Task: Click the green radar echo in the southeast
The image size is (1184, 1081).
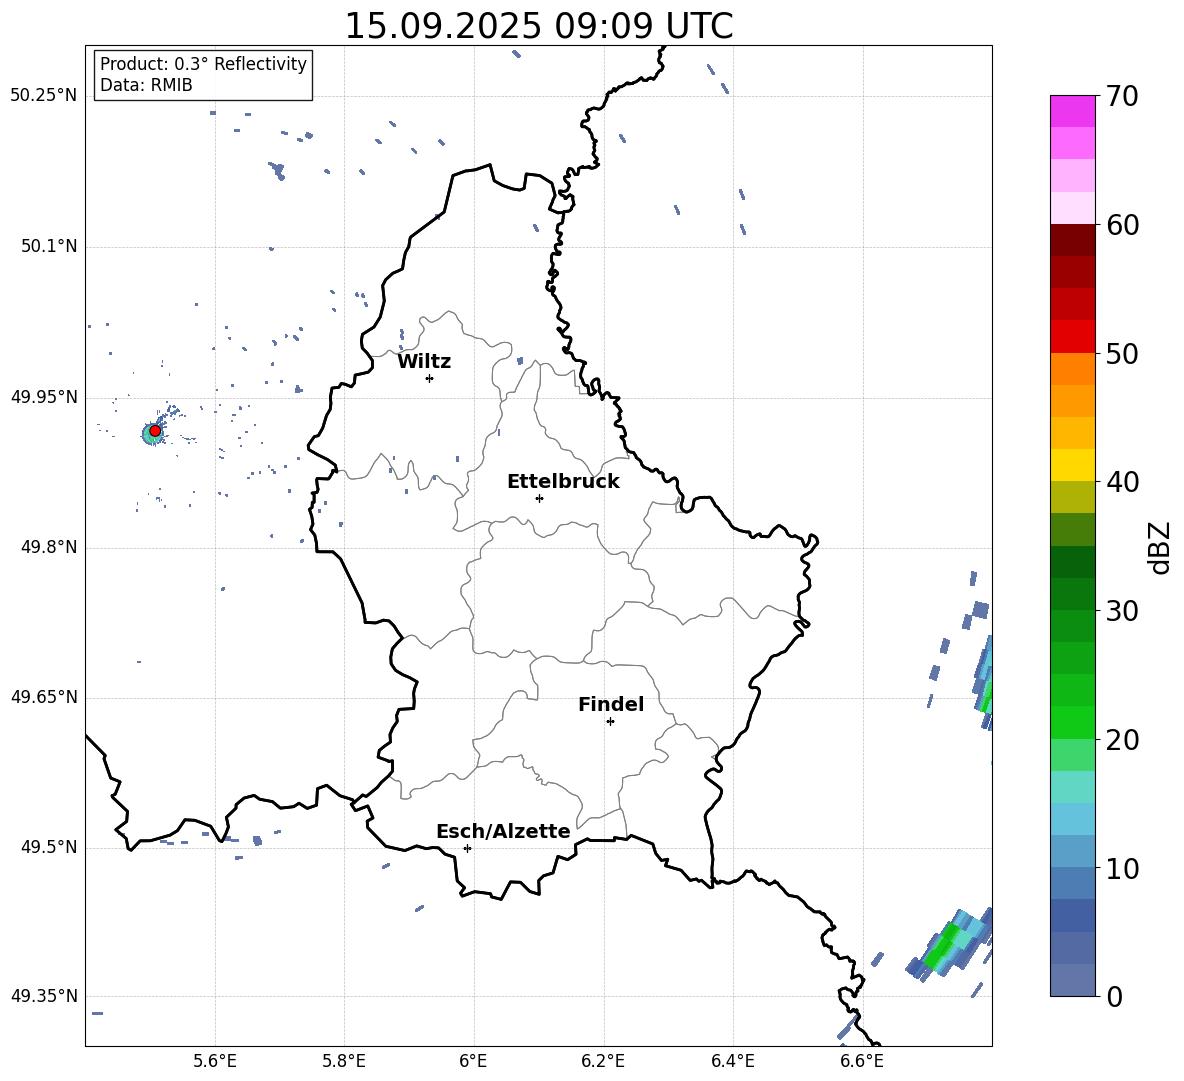Action: click(949, 944)
